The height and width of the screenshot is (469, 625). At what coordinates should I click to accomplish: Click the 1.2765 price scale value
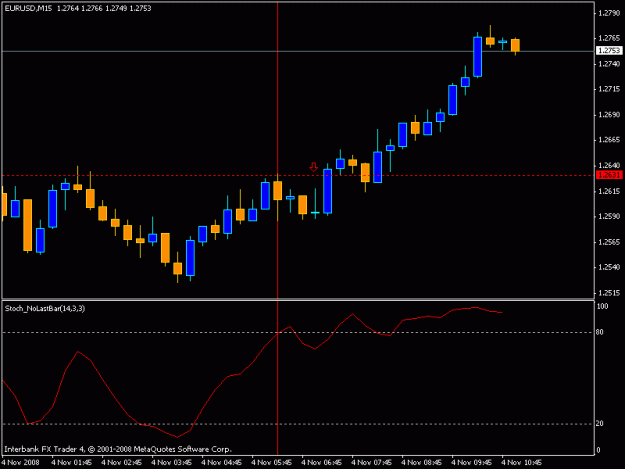(x=609, y=38)
